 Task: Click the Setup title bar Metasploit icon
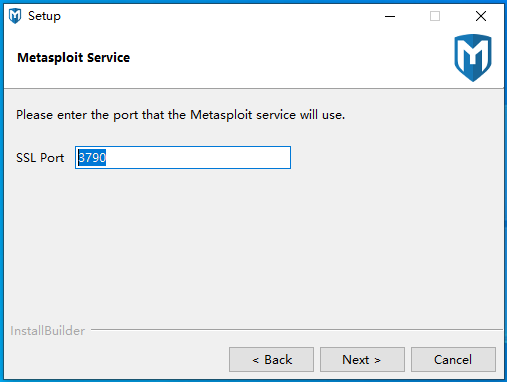click(15, 16)
